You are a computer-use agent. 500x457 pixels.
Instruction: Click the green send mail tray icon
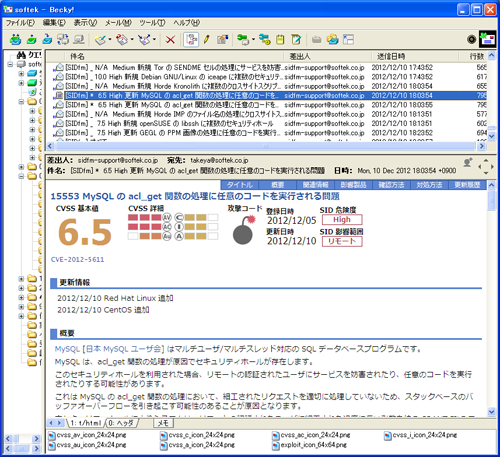tap(31, 39)
